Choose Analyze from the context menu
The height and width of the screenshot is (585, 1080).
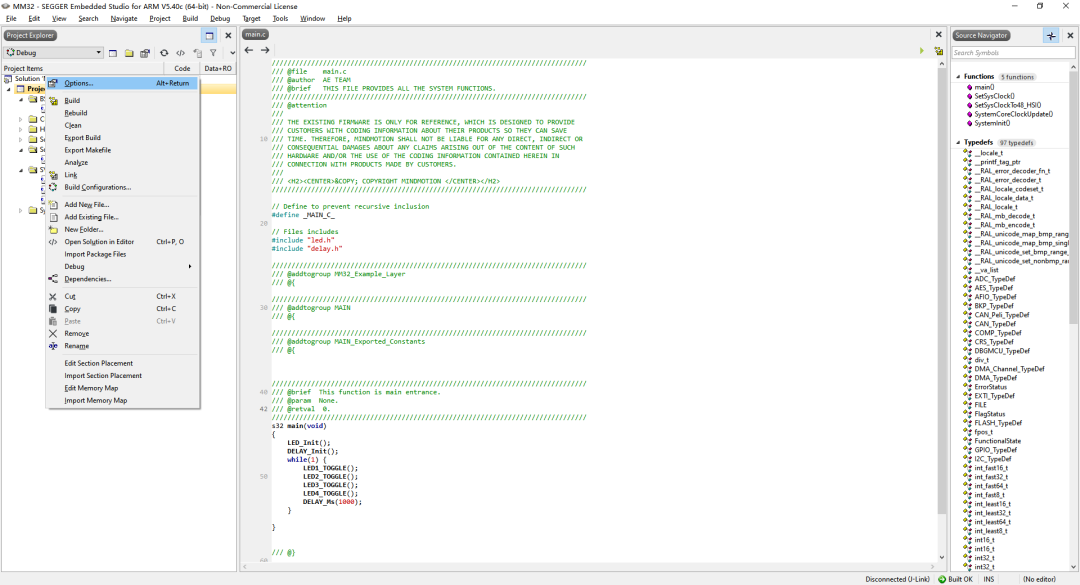click(x=123, y=163)
